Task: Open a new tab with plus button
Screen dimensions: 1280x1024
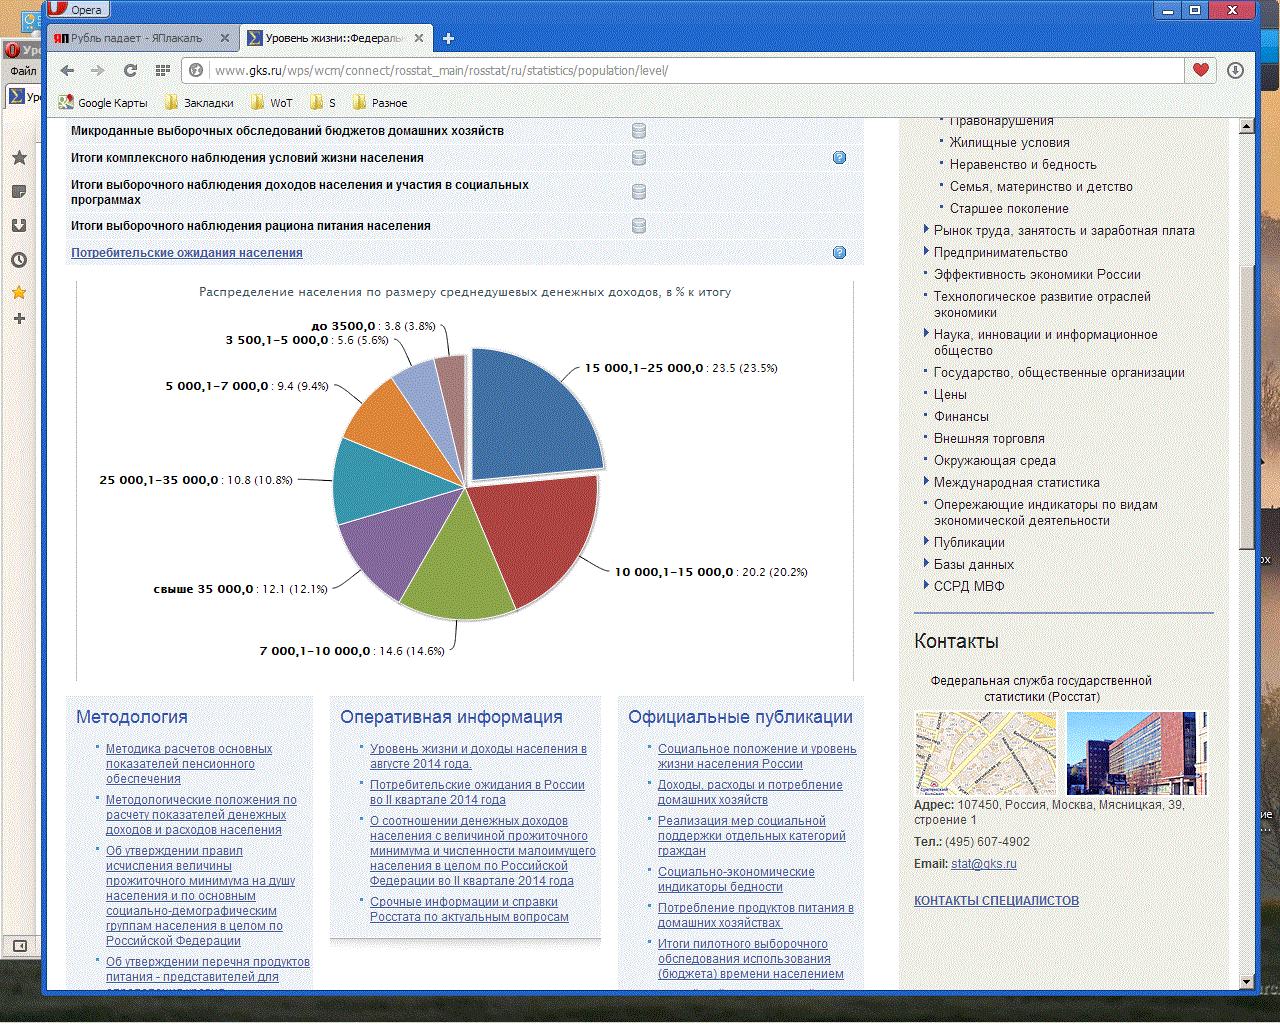Action: [x=448, y=38]
